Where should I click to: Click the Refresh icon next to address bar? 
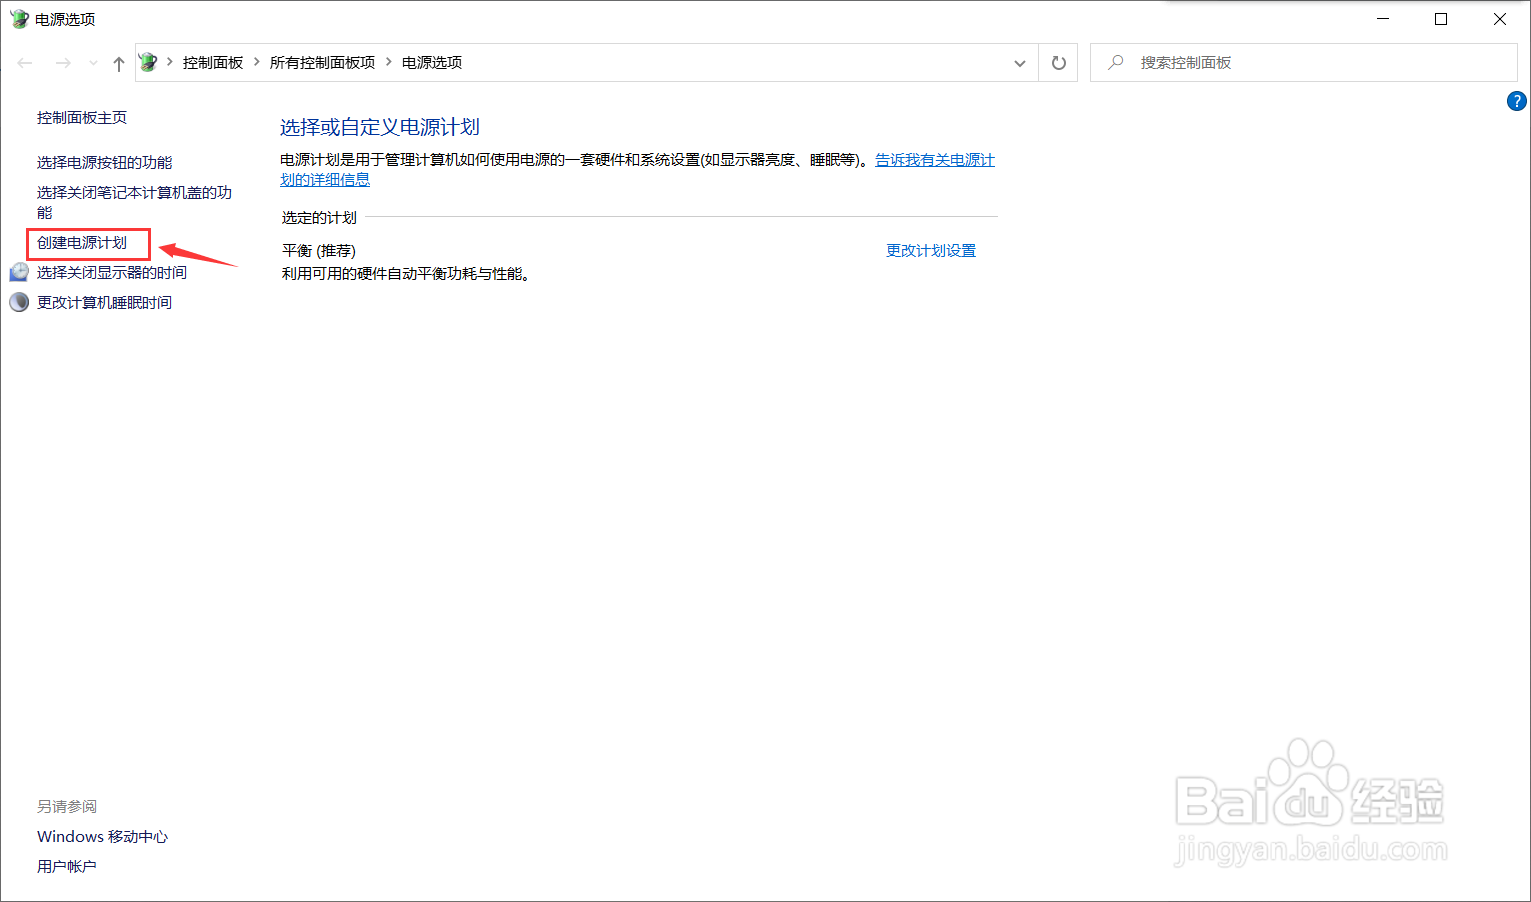click(x=1057, y=62)
